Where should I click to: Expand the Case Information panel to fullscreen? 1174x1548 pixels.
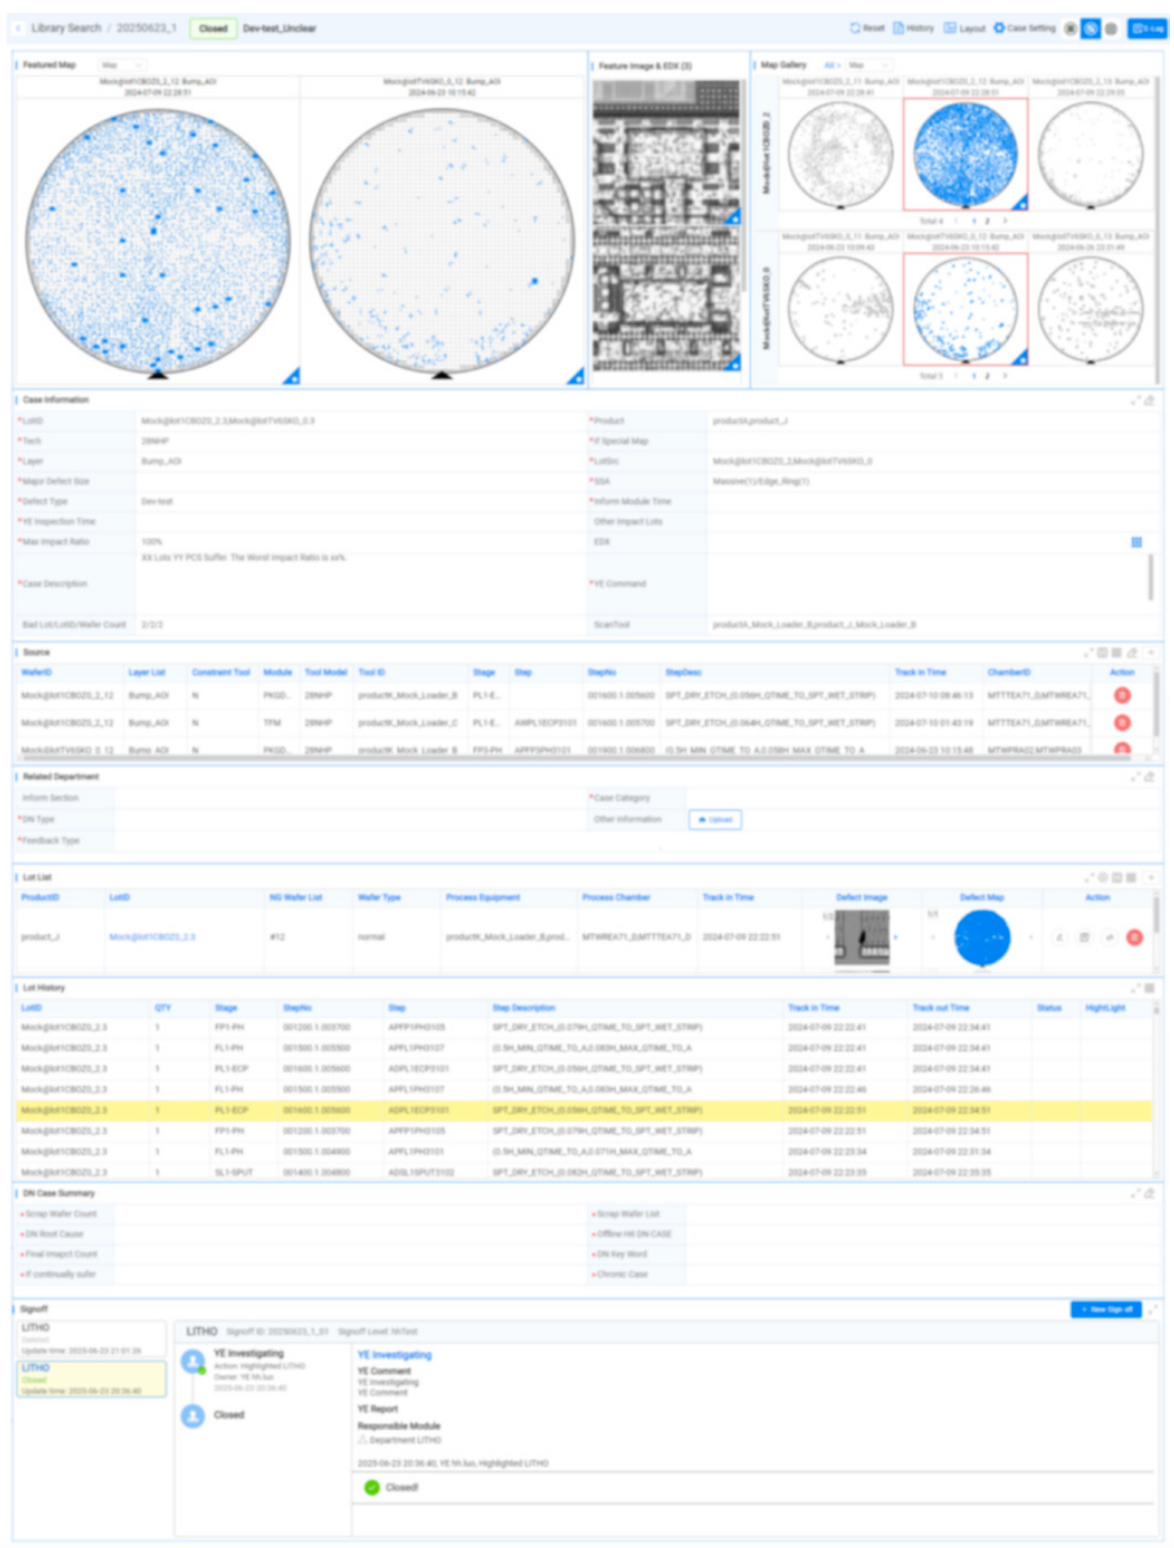1135,400
